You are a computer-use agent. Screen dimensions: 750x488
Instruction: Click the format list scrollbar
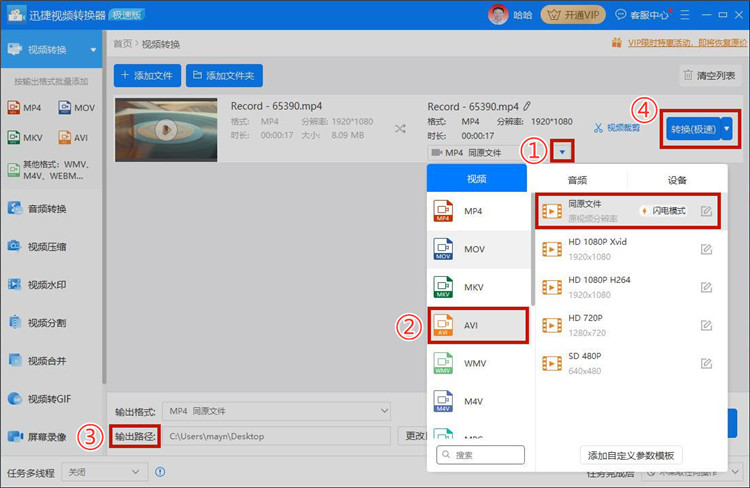533,249
